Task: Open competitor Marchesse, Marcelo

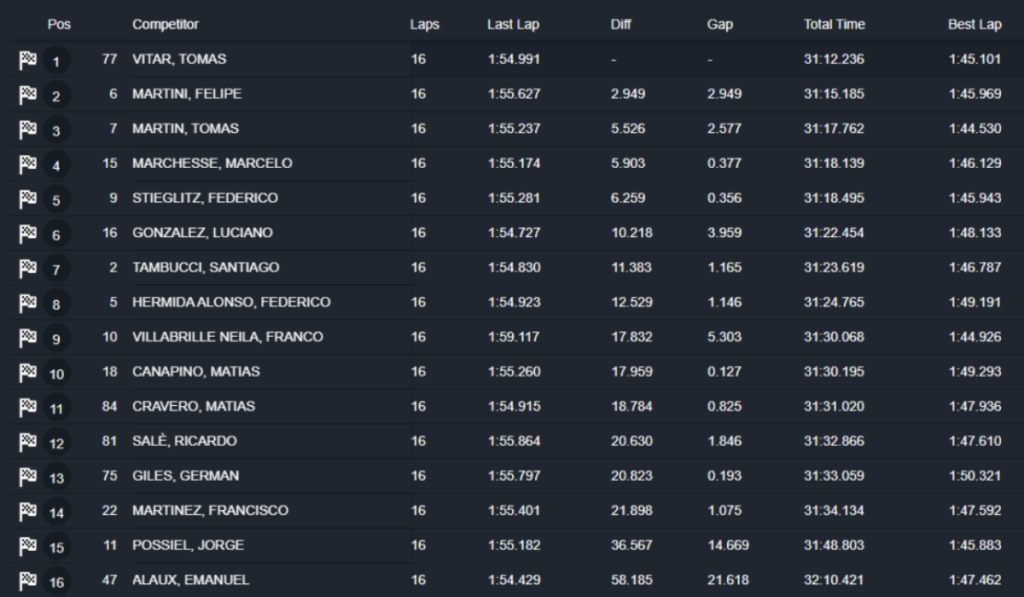Action: (x=210, y=163)
